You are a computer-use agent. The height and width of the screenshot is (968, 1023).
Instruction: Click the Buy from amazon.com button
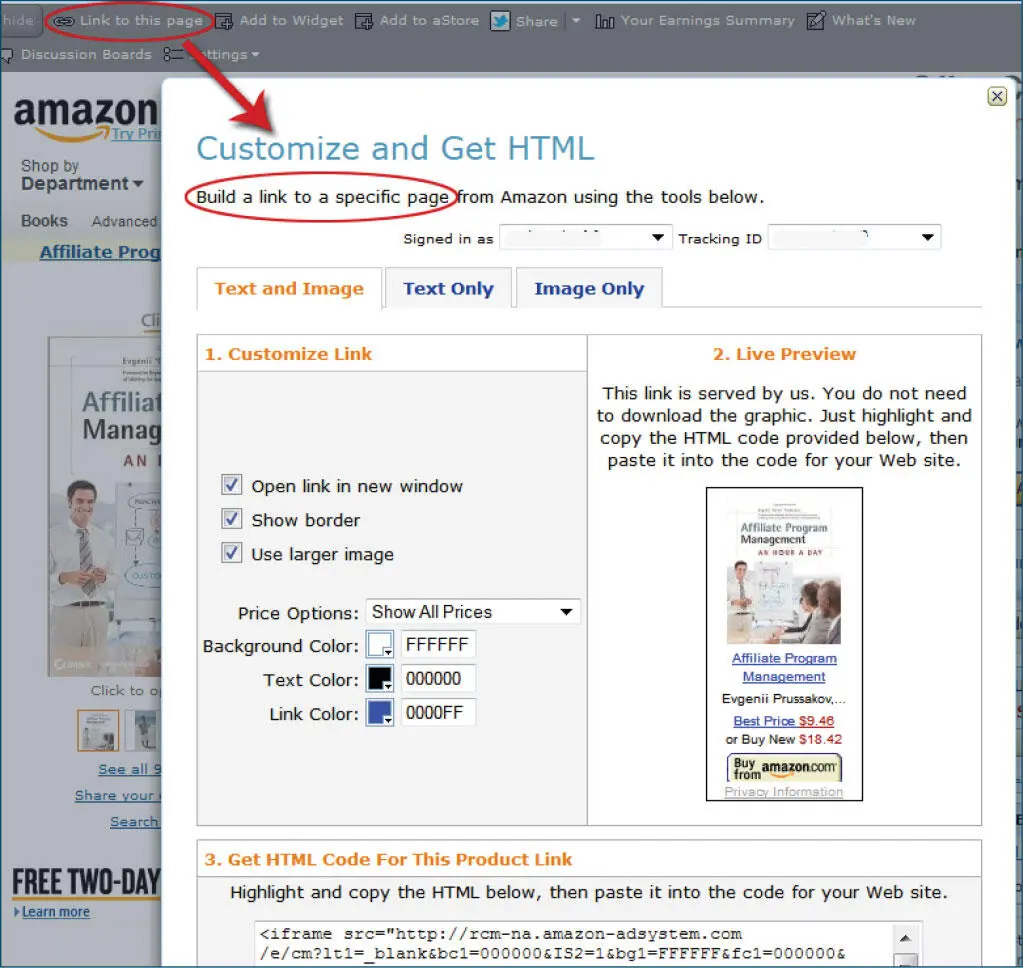pyautogui.click(x=784, y=768)
